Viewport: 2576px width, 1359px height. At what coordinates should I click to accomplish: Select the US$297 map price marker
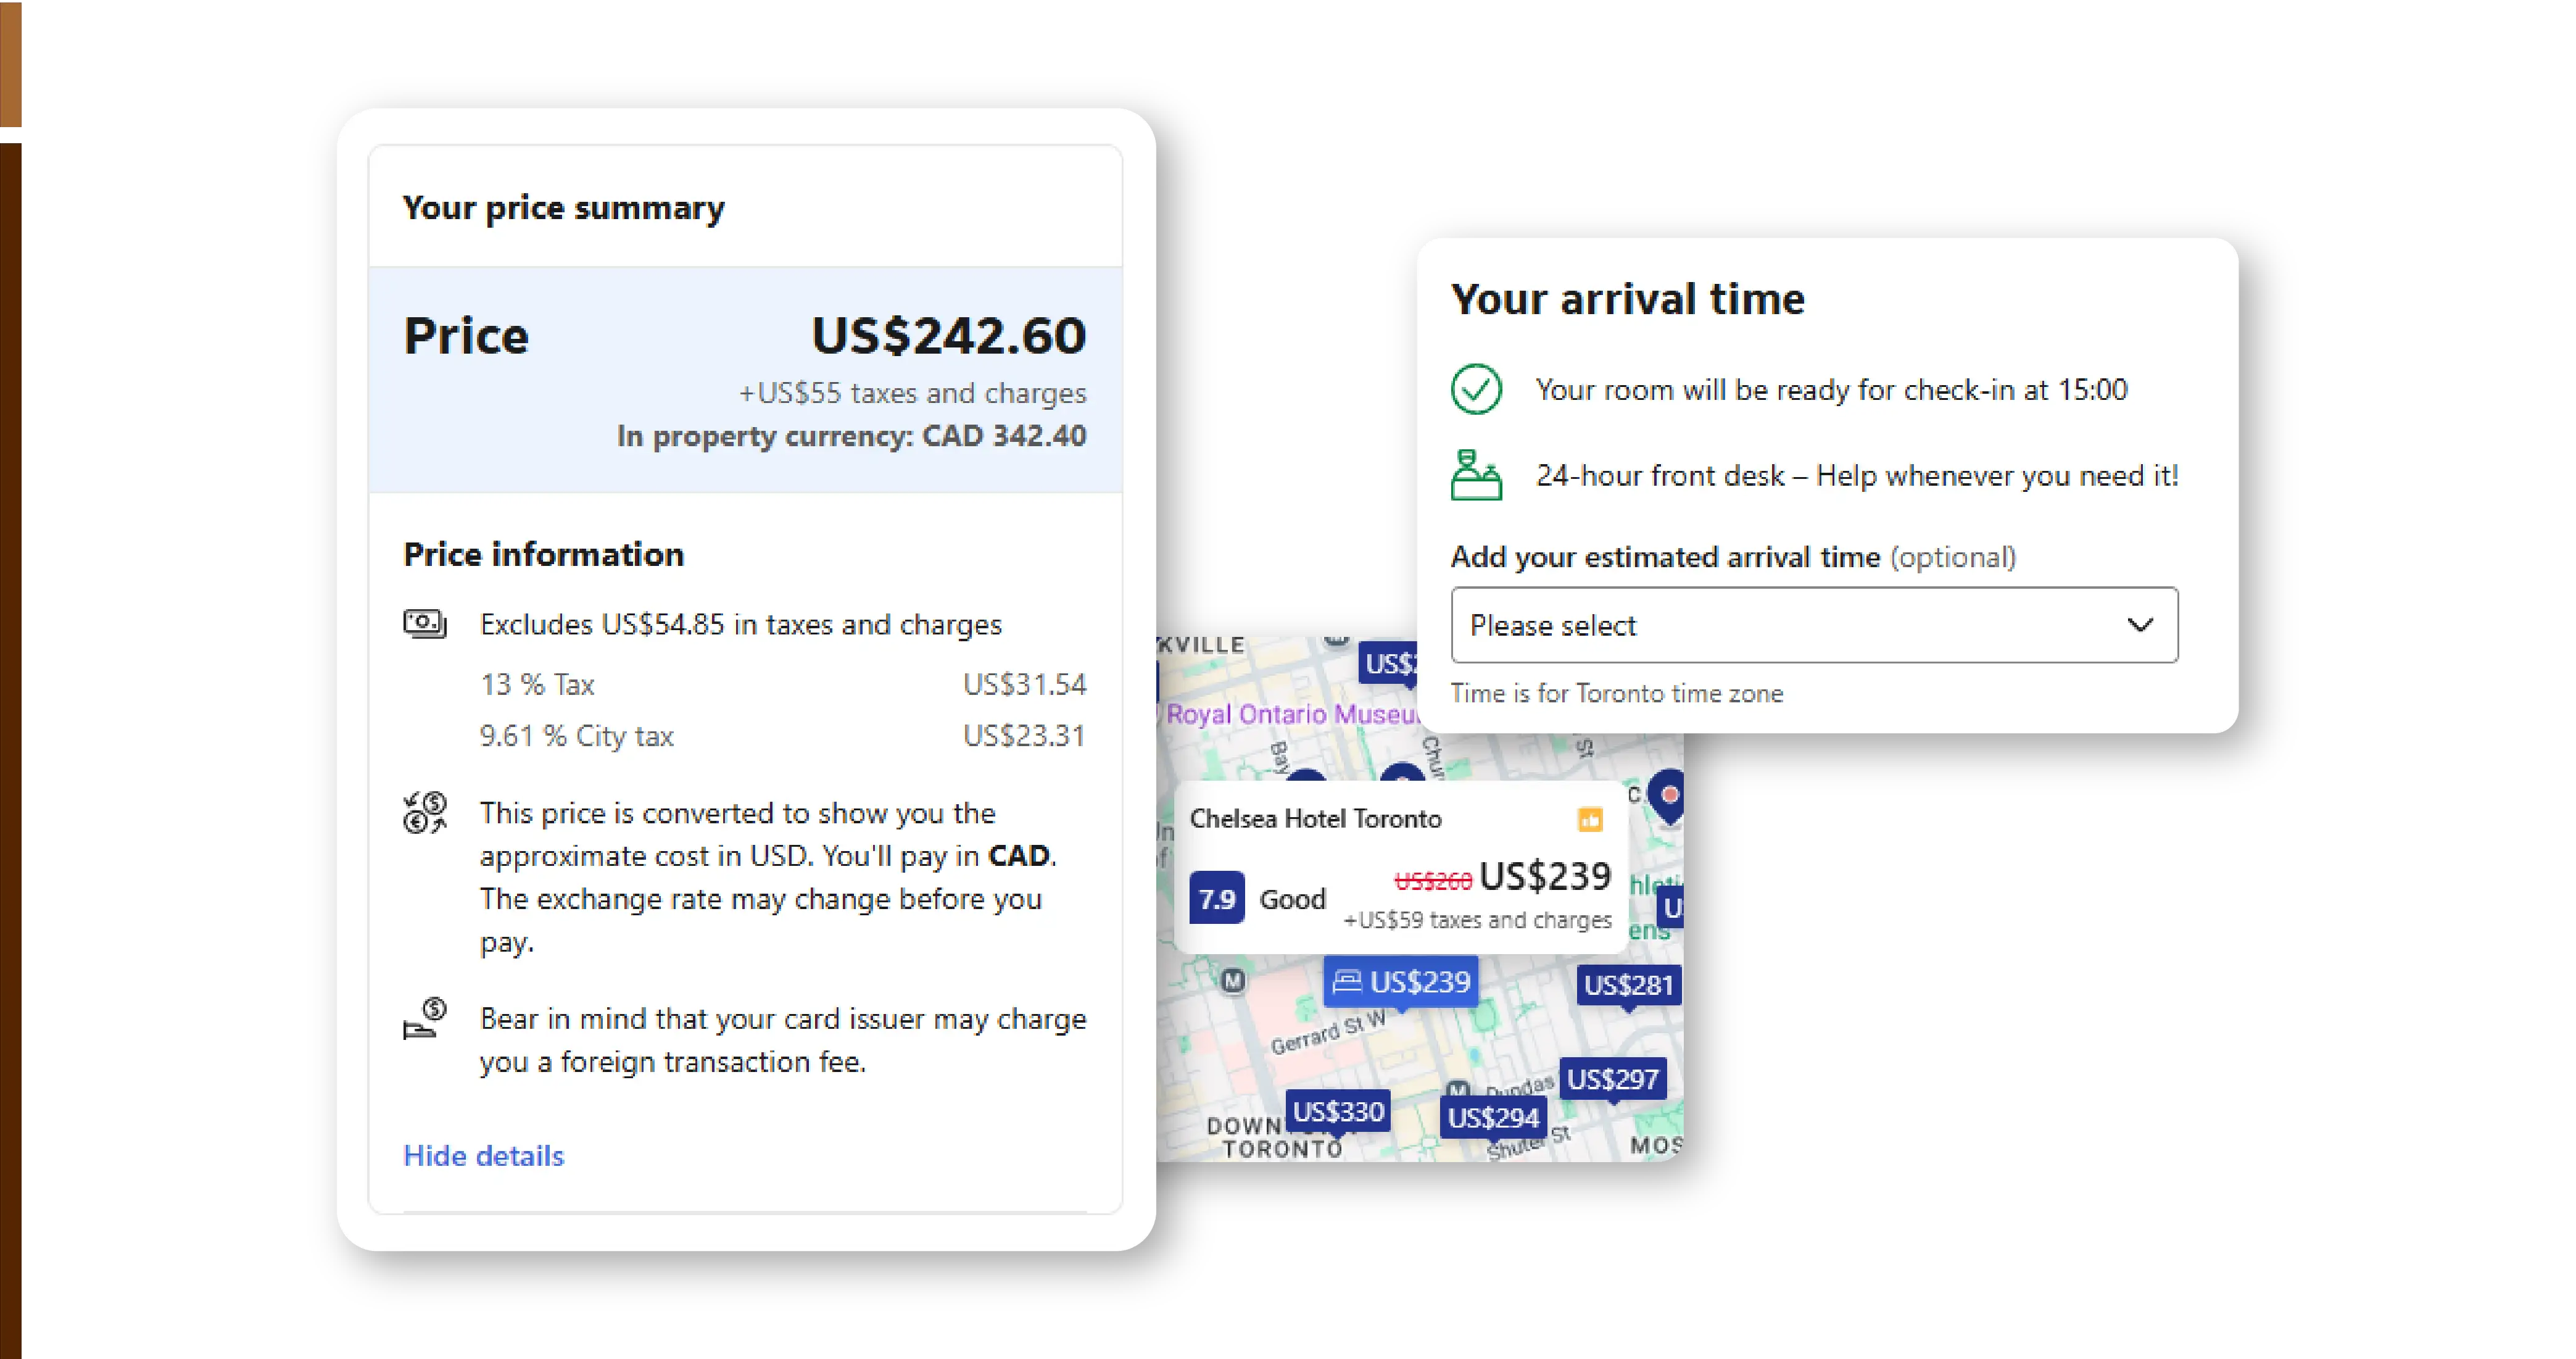(x=1612, y=1079)
